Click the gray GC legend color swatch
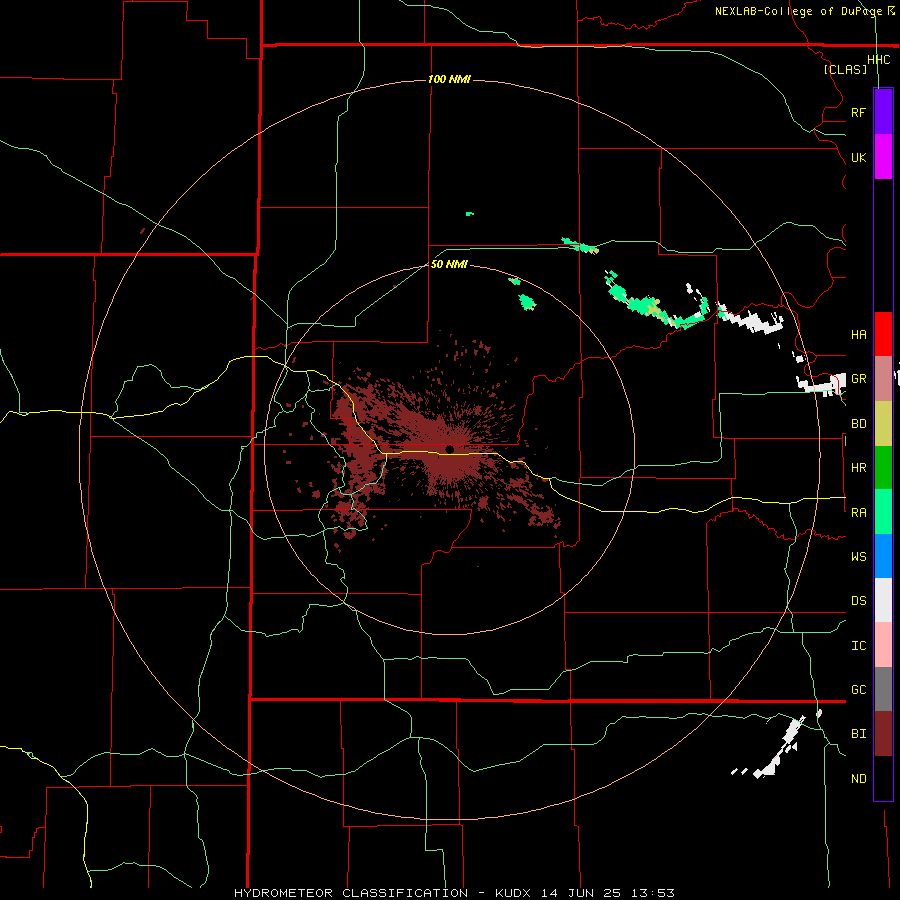 [883, 689]
